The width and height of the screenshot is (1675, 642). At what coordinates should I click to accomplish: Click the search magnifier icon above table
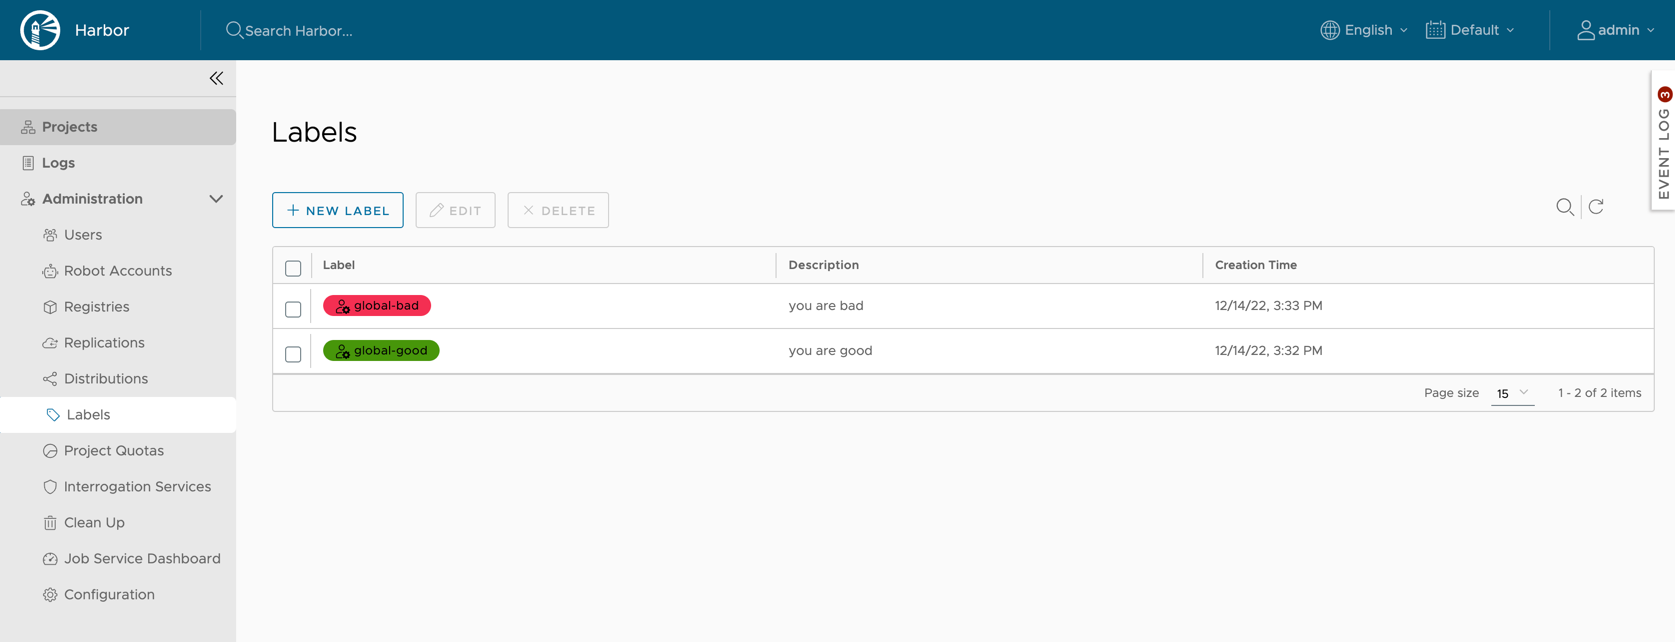point(1564,207)
